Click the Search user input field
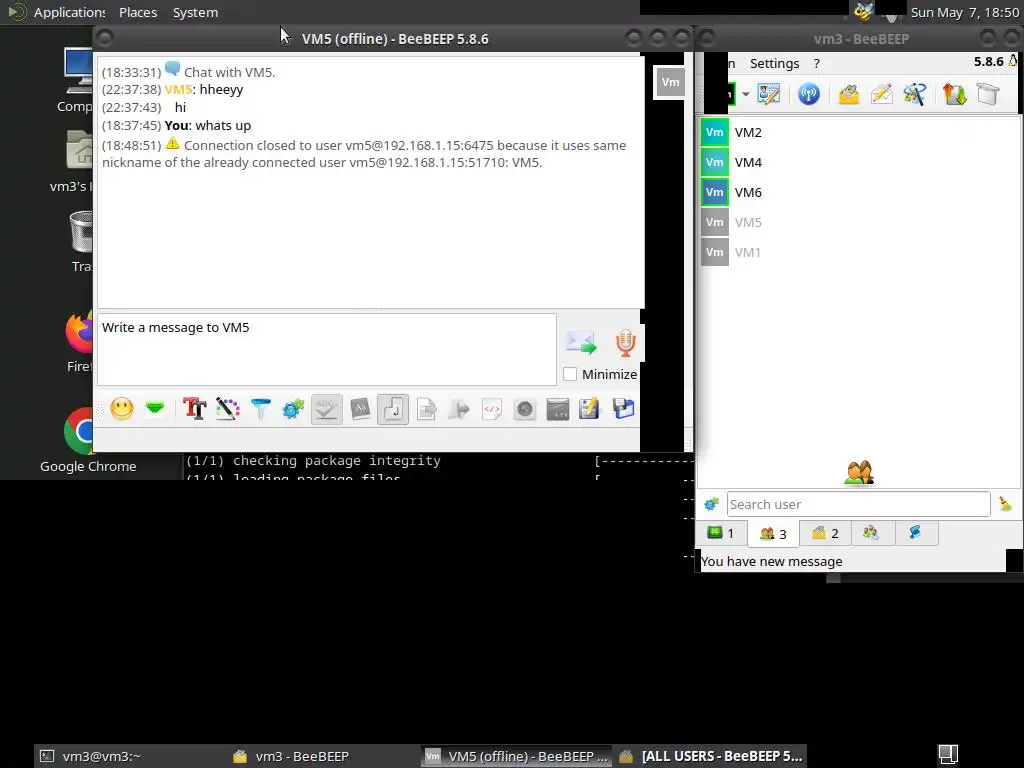 (x=858, y=504)
